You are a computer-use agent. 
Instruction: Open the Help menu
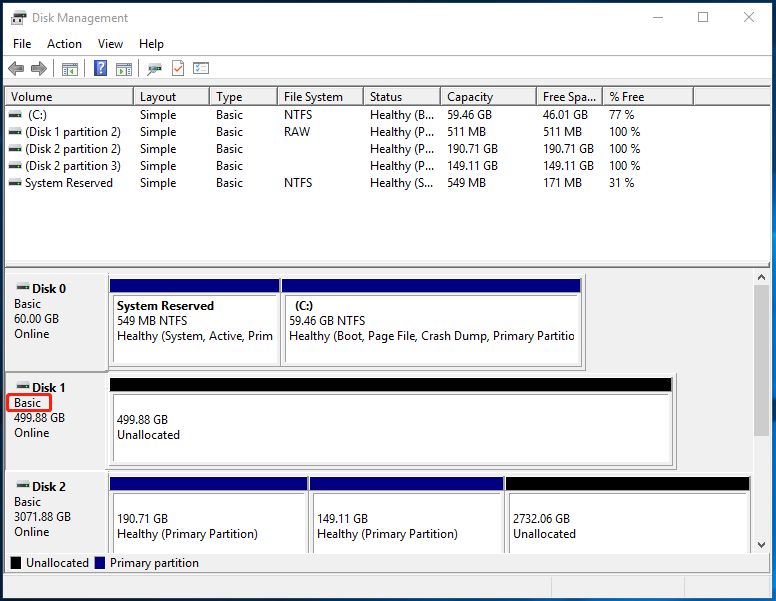pos(151,44)
